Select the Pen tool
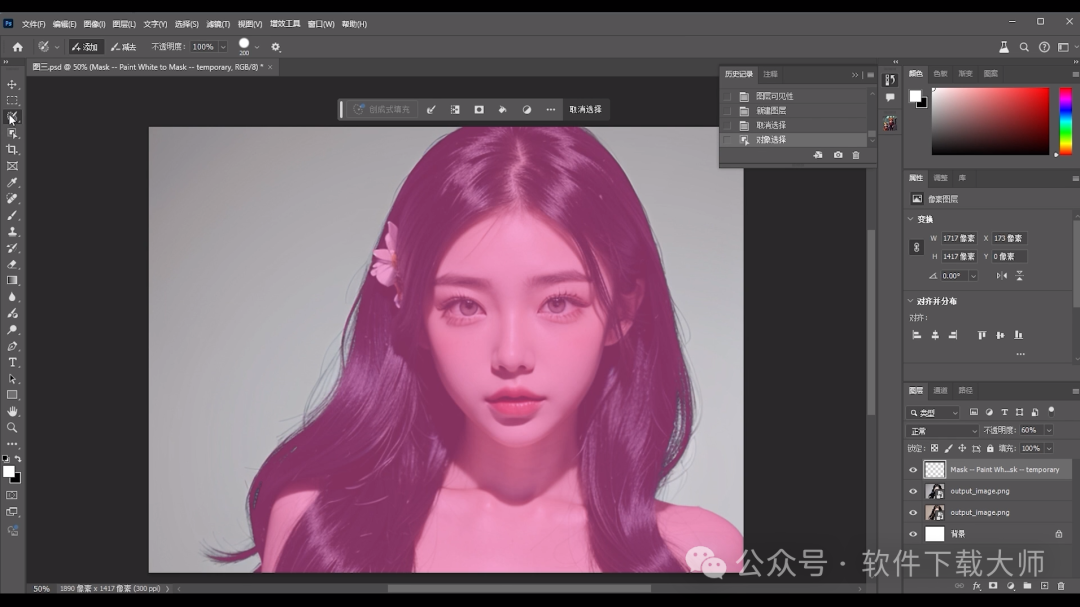This screenshot has height=607, width=1080. [x=12, y=346]
